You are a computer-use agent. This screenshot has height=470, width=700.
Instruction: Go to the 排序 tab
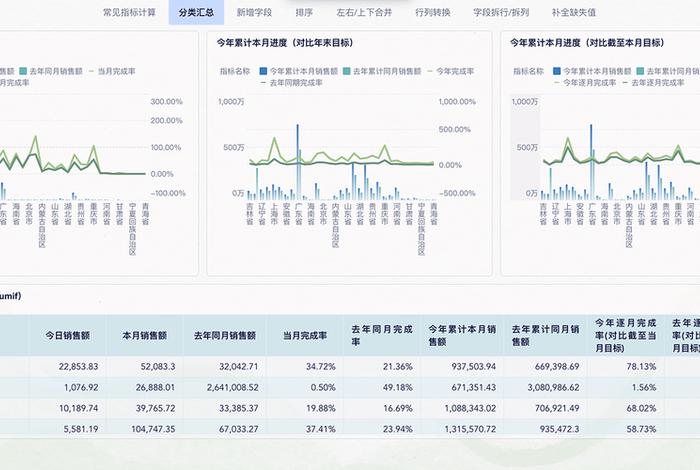click(304, 13)
